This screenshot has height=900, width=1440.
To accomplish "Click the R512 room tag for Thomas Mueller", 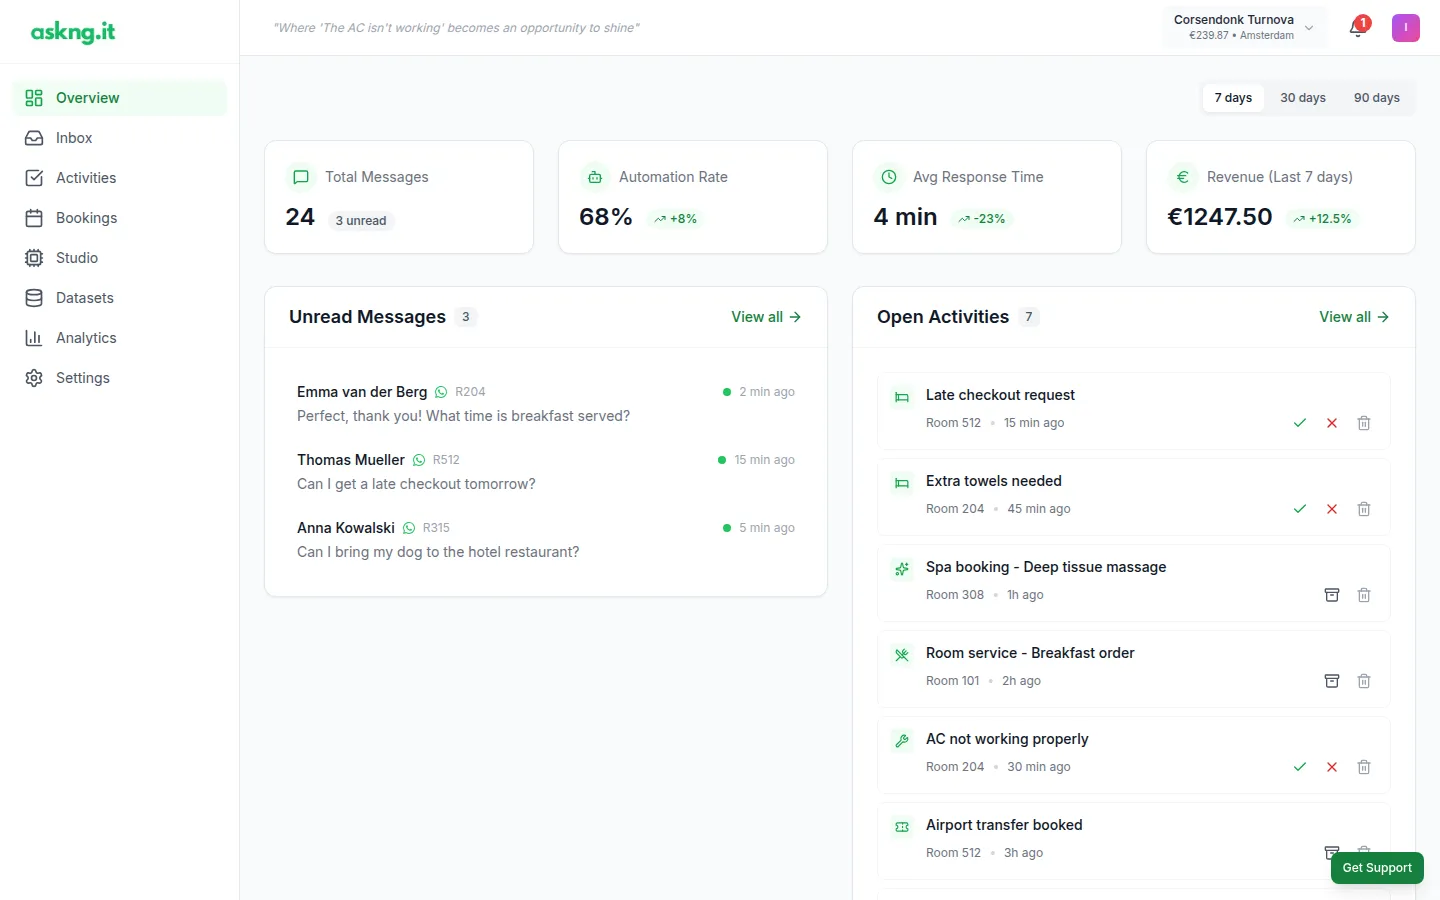I will click(446, 460).
